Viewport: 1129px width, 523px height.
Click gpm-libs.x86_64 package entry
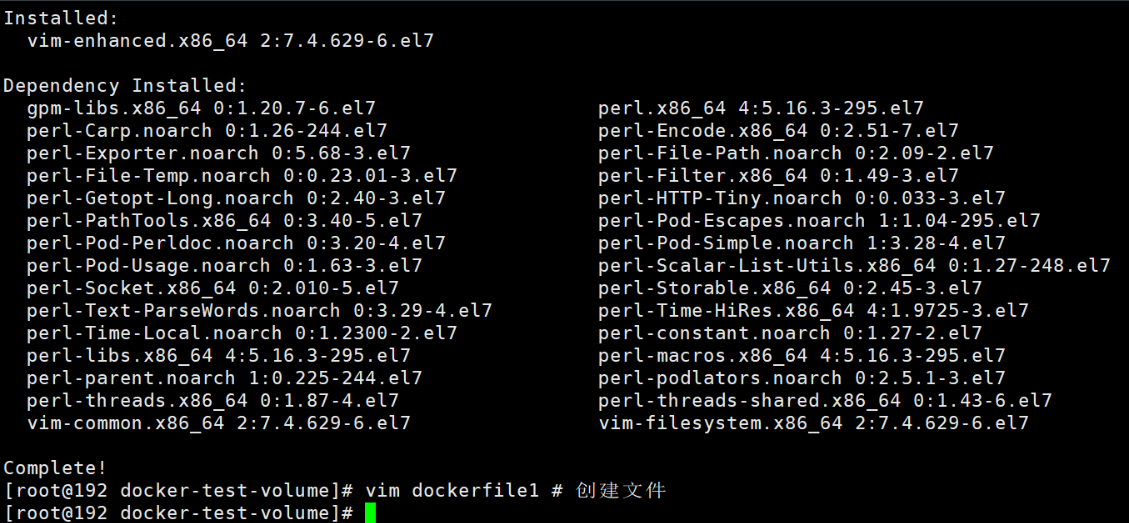(x=201, y=108)
